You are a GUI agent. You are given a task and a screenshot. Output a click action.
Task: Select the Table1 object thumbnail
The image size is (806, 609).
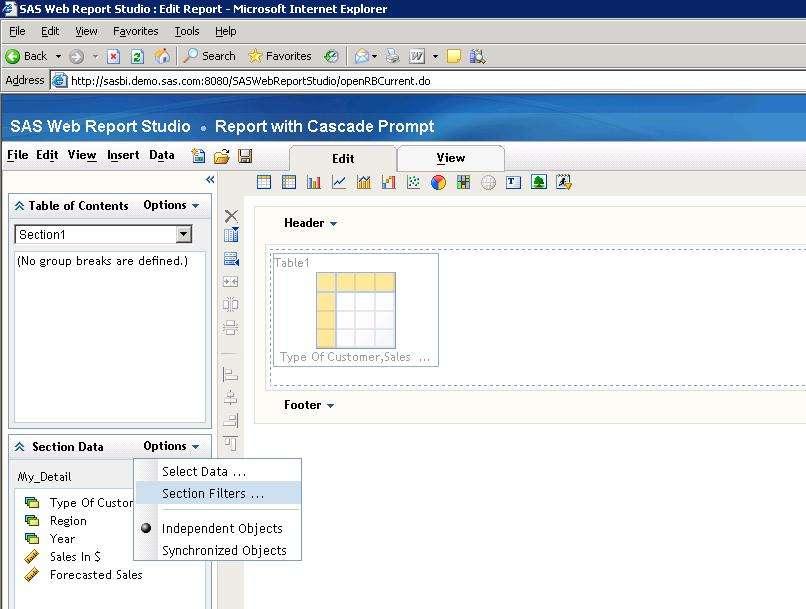pyautogui.click(x=356, y=310)
